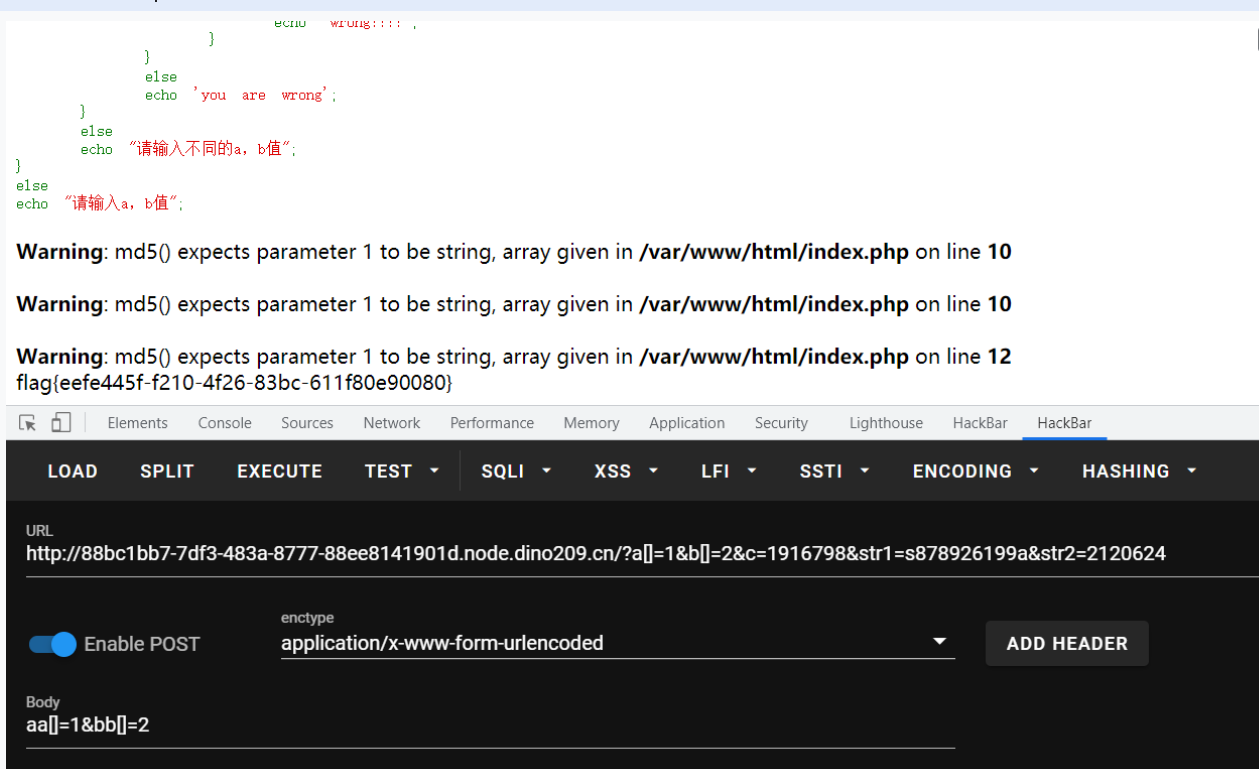Open the SSTI dropdown menu
The width and height of the screenshot is (1259, 769).
click(834, 471)
